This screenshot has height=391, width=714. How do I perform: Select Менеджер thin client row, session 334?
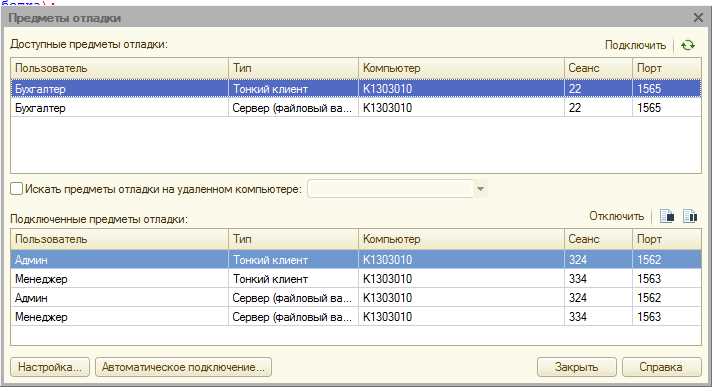tap(356, 279)
